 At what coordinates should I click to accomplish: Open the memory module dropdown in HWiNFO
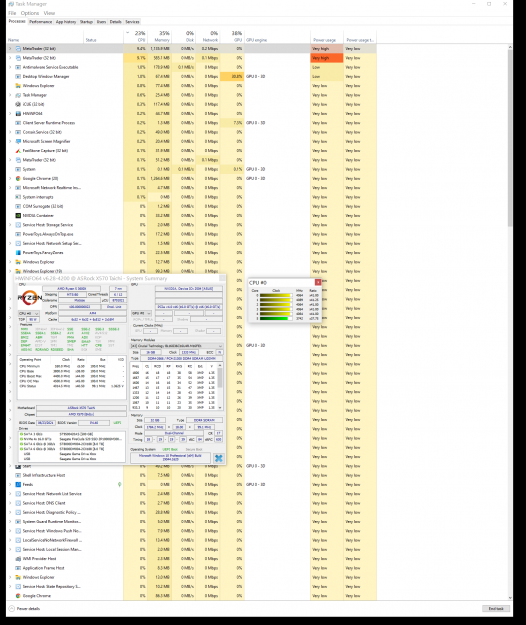pos(177,346)
